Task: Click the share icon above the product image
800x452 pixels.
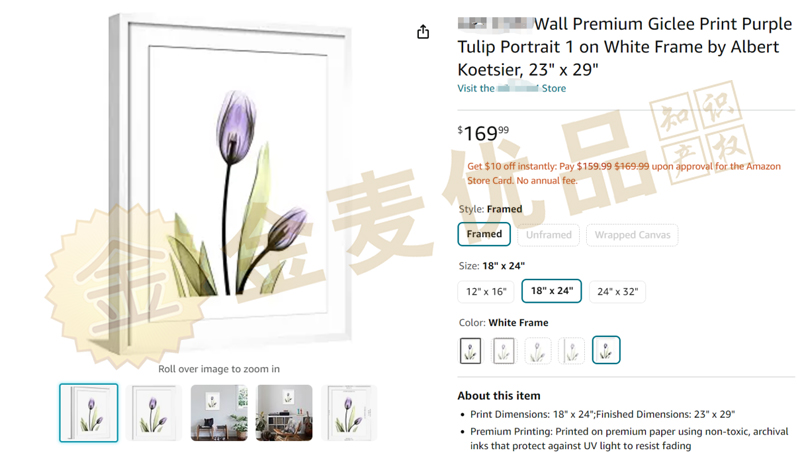Action: pos(423,32)
